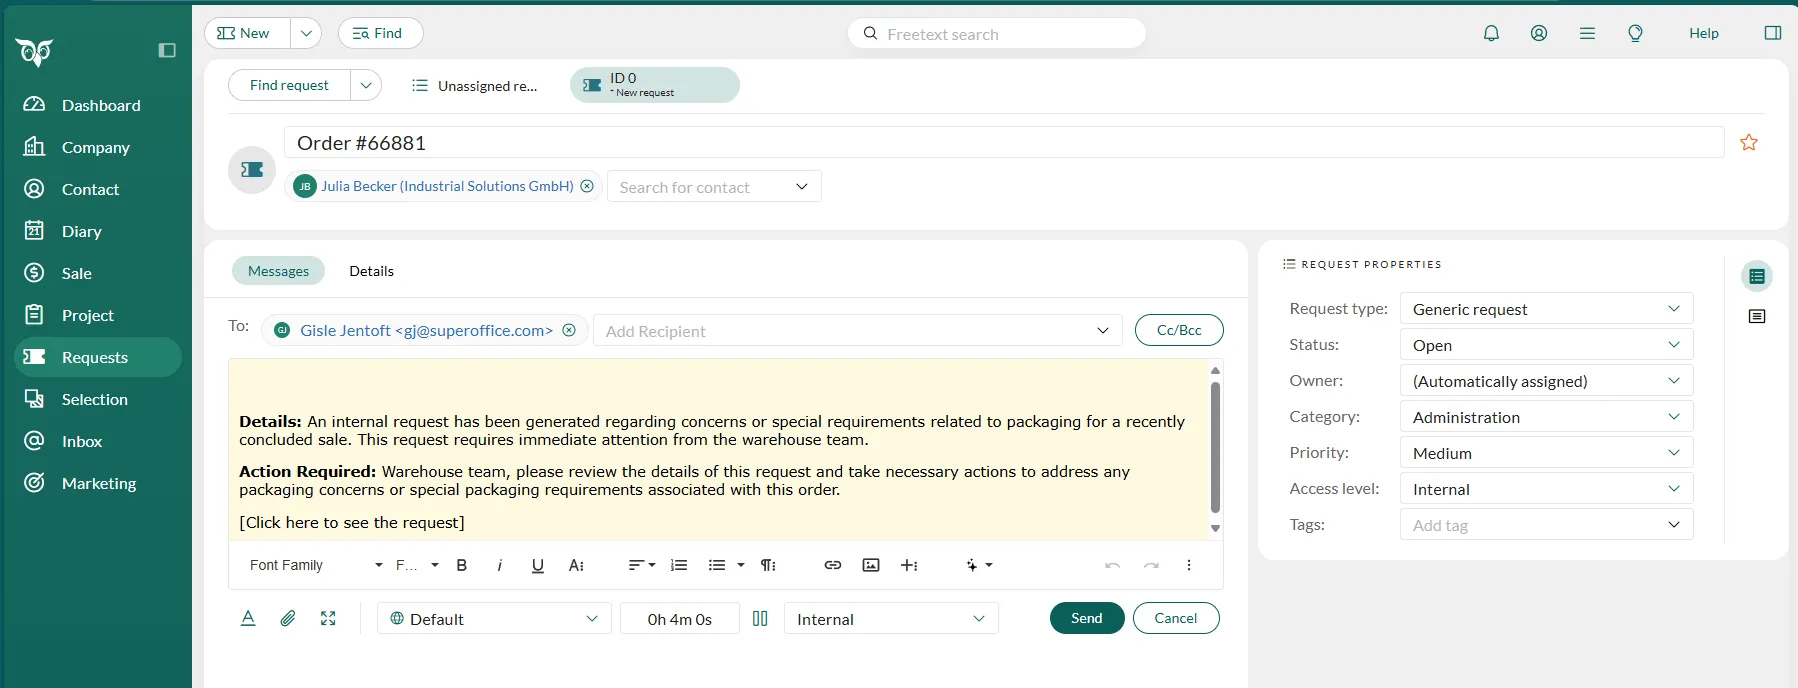Toggle underline text formatting
1798x688 pixels.
point(538,565)
